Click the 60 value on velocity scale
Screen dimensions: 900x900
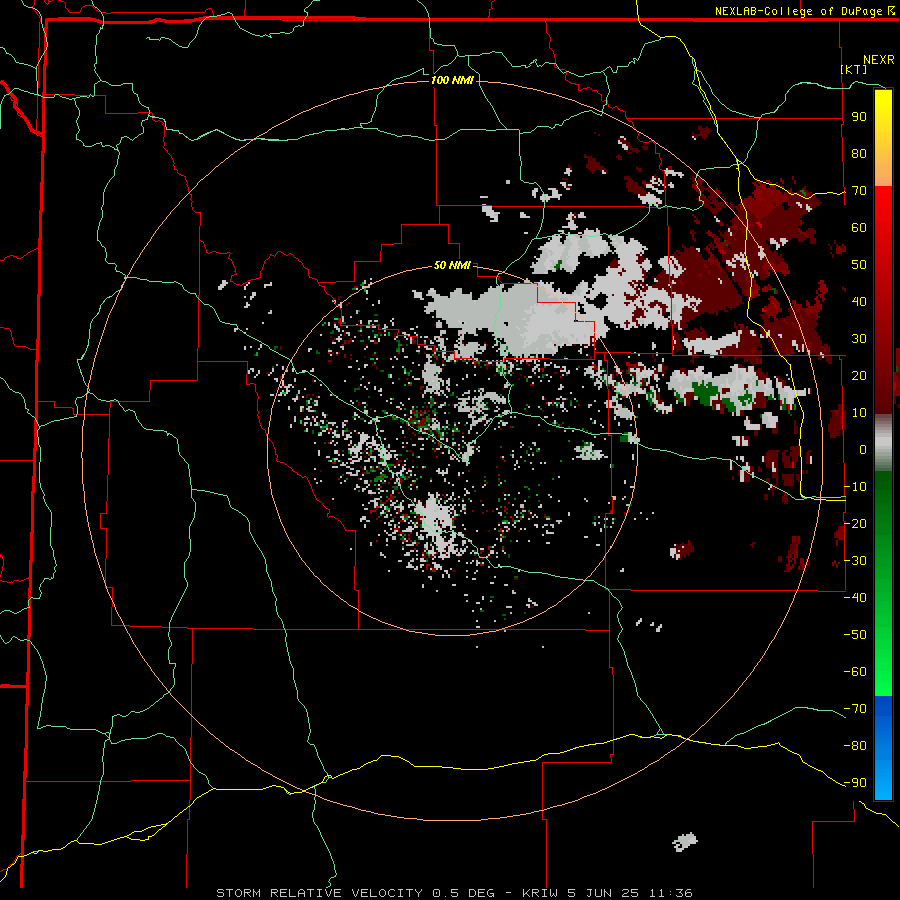859,228
